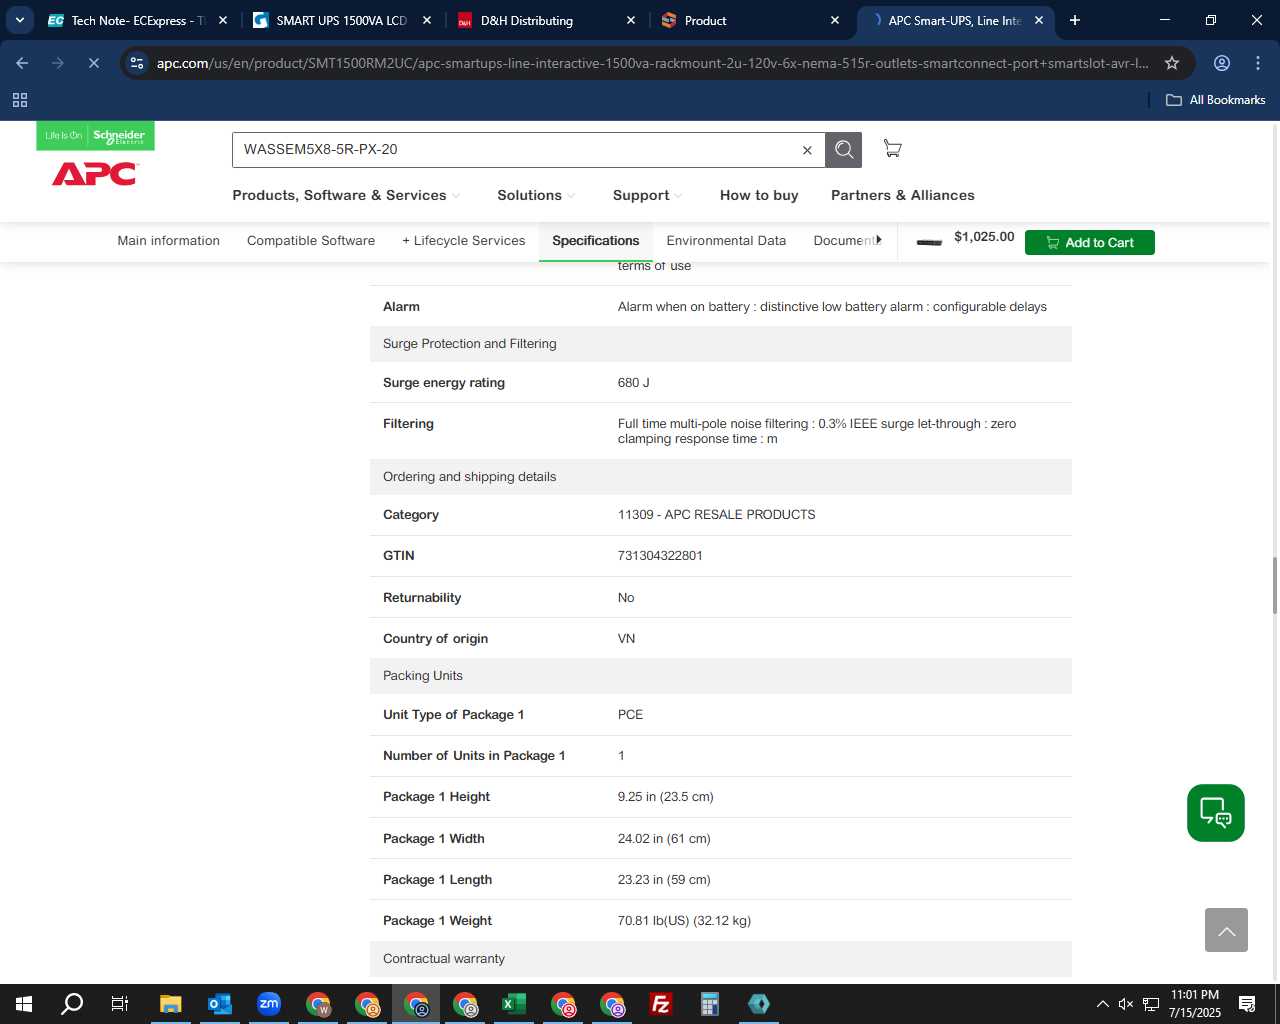1280x1024 pixels.
Task: Clear the search field with the X icon
Action: click(807, 150)
